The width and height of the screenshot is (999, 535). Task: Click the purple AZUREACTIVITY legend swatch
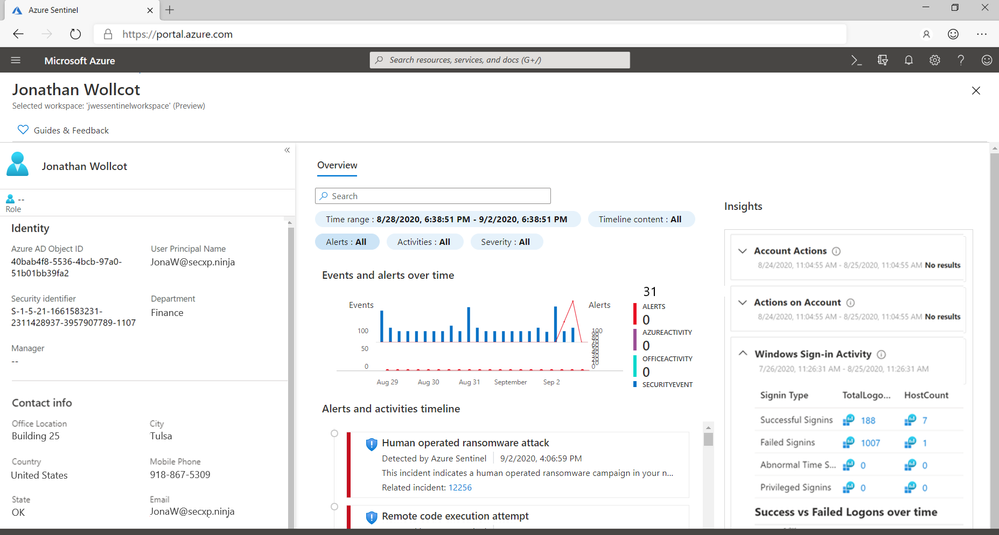(635, 341)
